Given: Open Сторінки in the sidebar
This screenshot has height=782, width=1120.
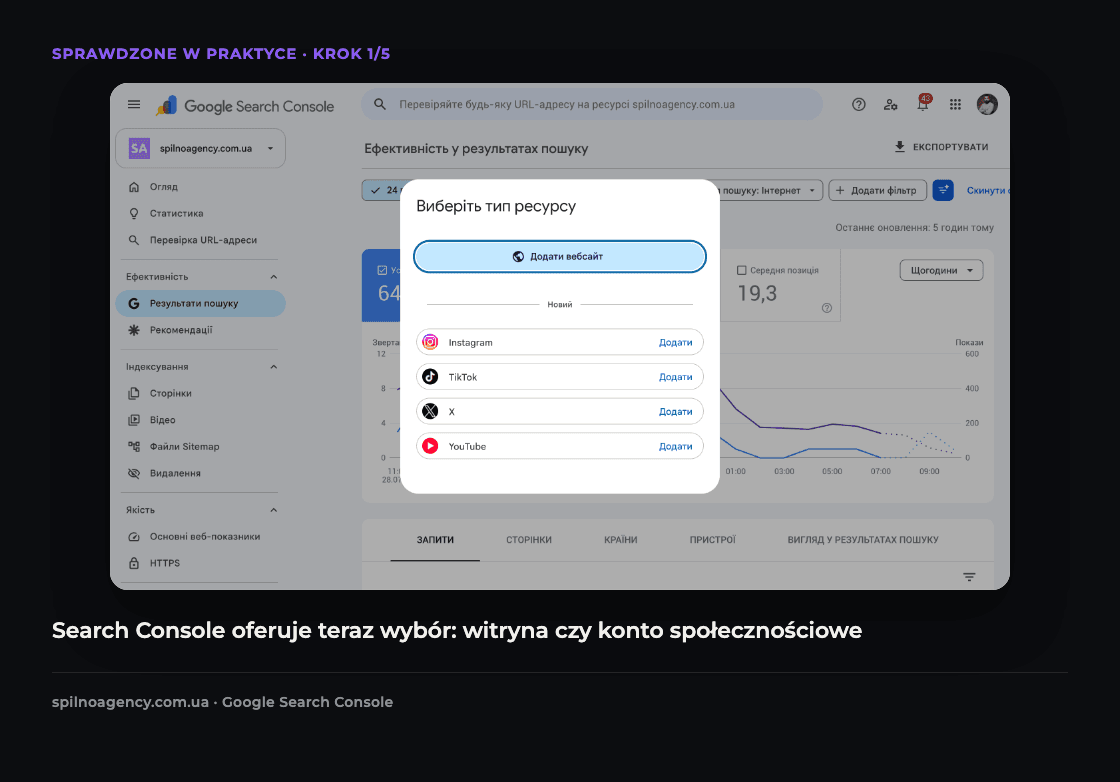Looking at the screenshot, I should (200, 393).
